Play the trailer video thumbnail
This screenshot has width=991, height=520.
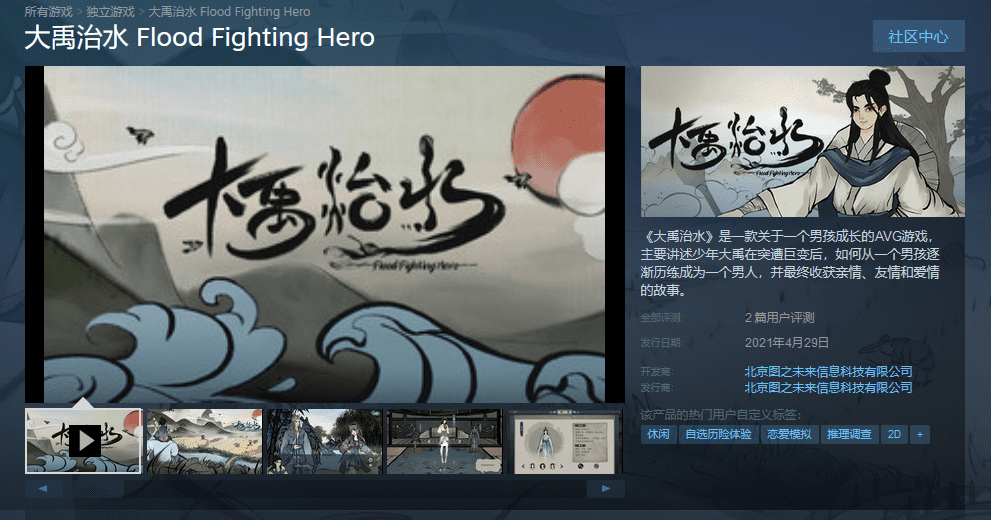tap(83, 441)
